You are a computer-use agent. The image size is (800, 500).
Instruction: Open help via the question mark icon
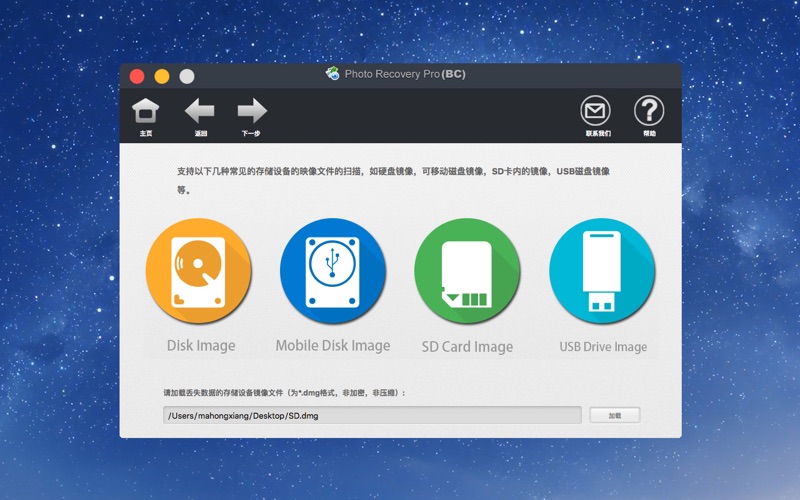coord(649,112)
